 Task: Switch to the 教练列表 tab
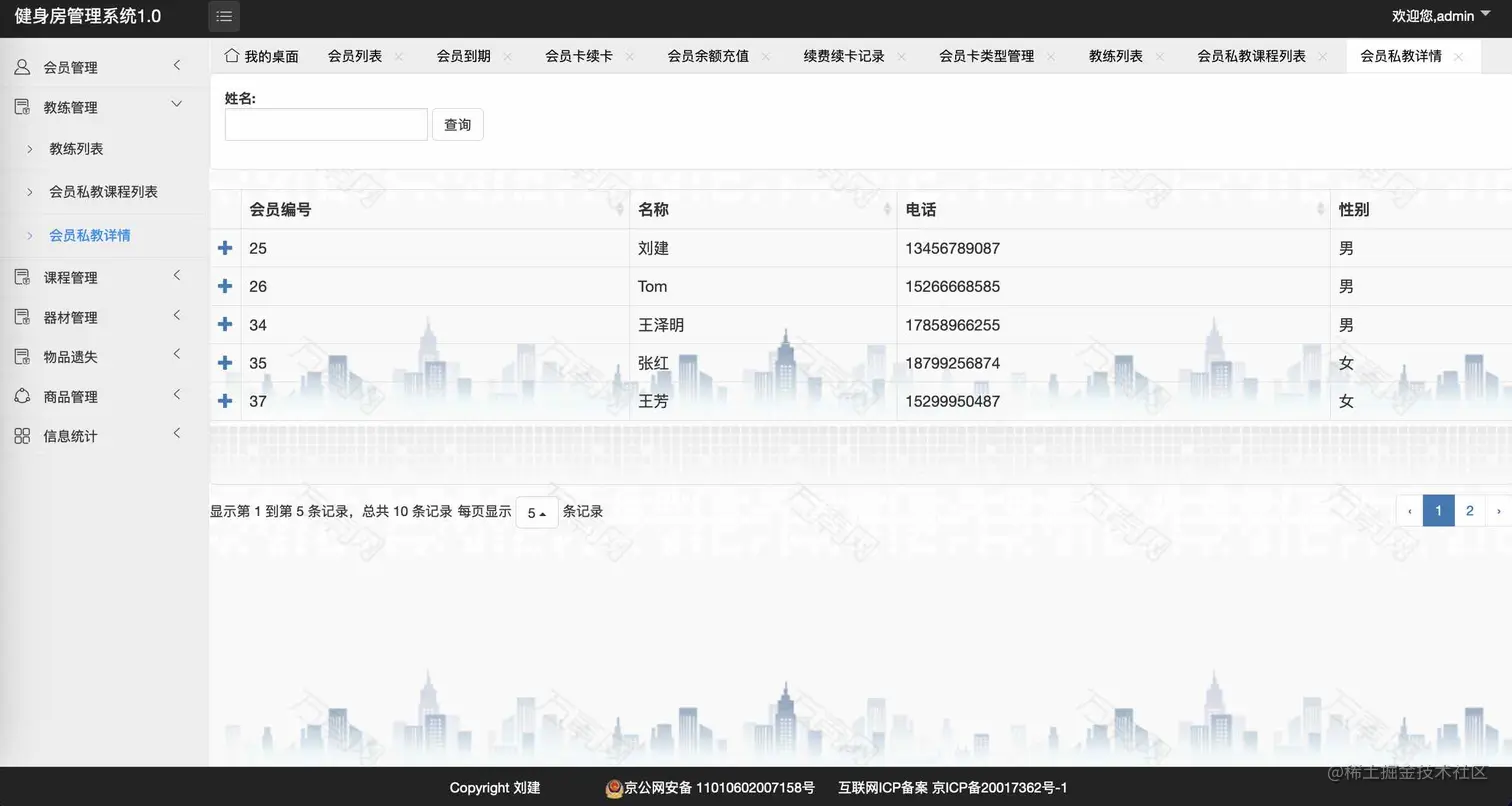(x=1116, y=56)
